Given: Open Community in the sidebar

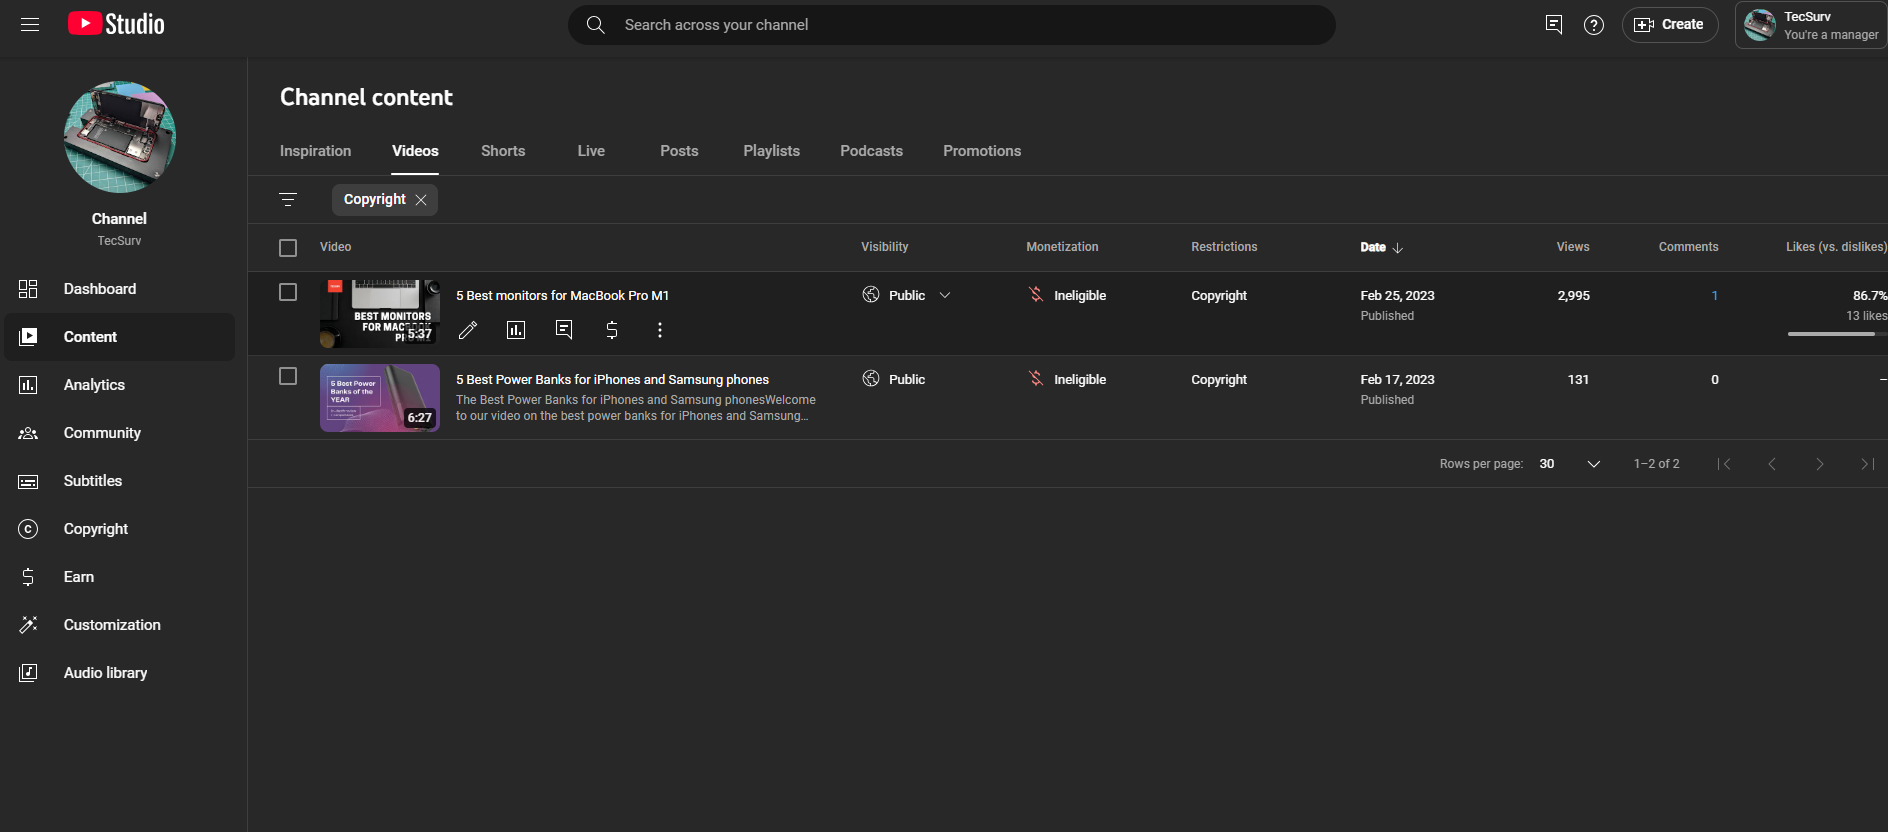Looking at the screenshot, I should click(120, 433).
